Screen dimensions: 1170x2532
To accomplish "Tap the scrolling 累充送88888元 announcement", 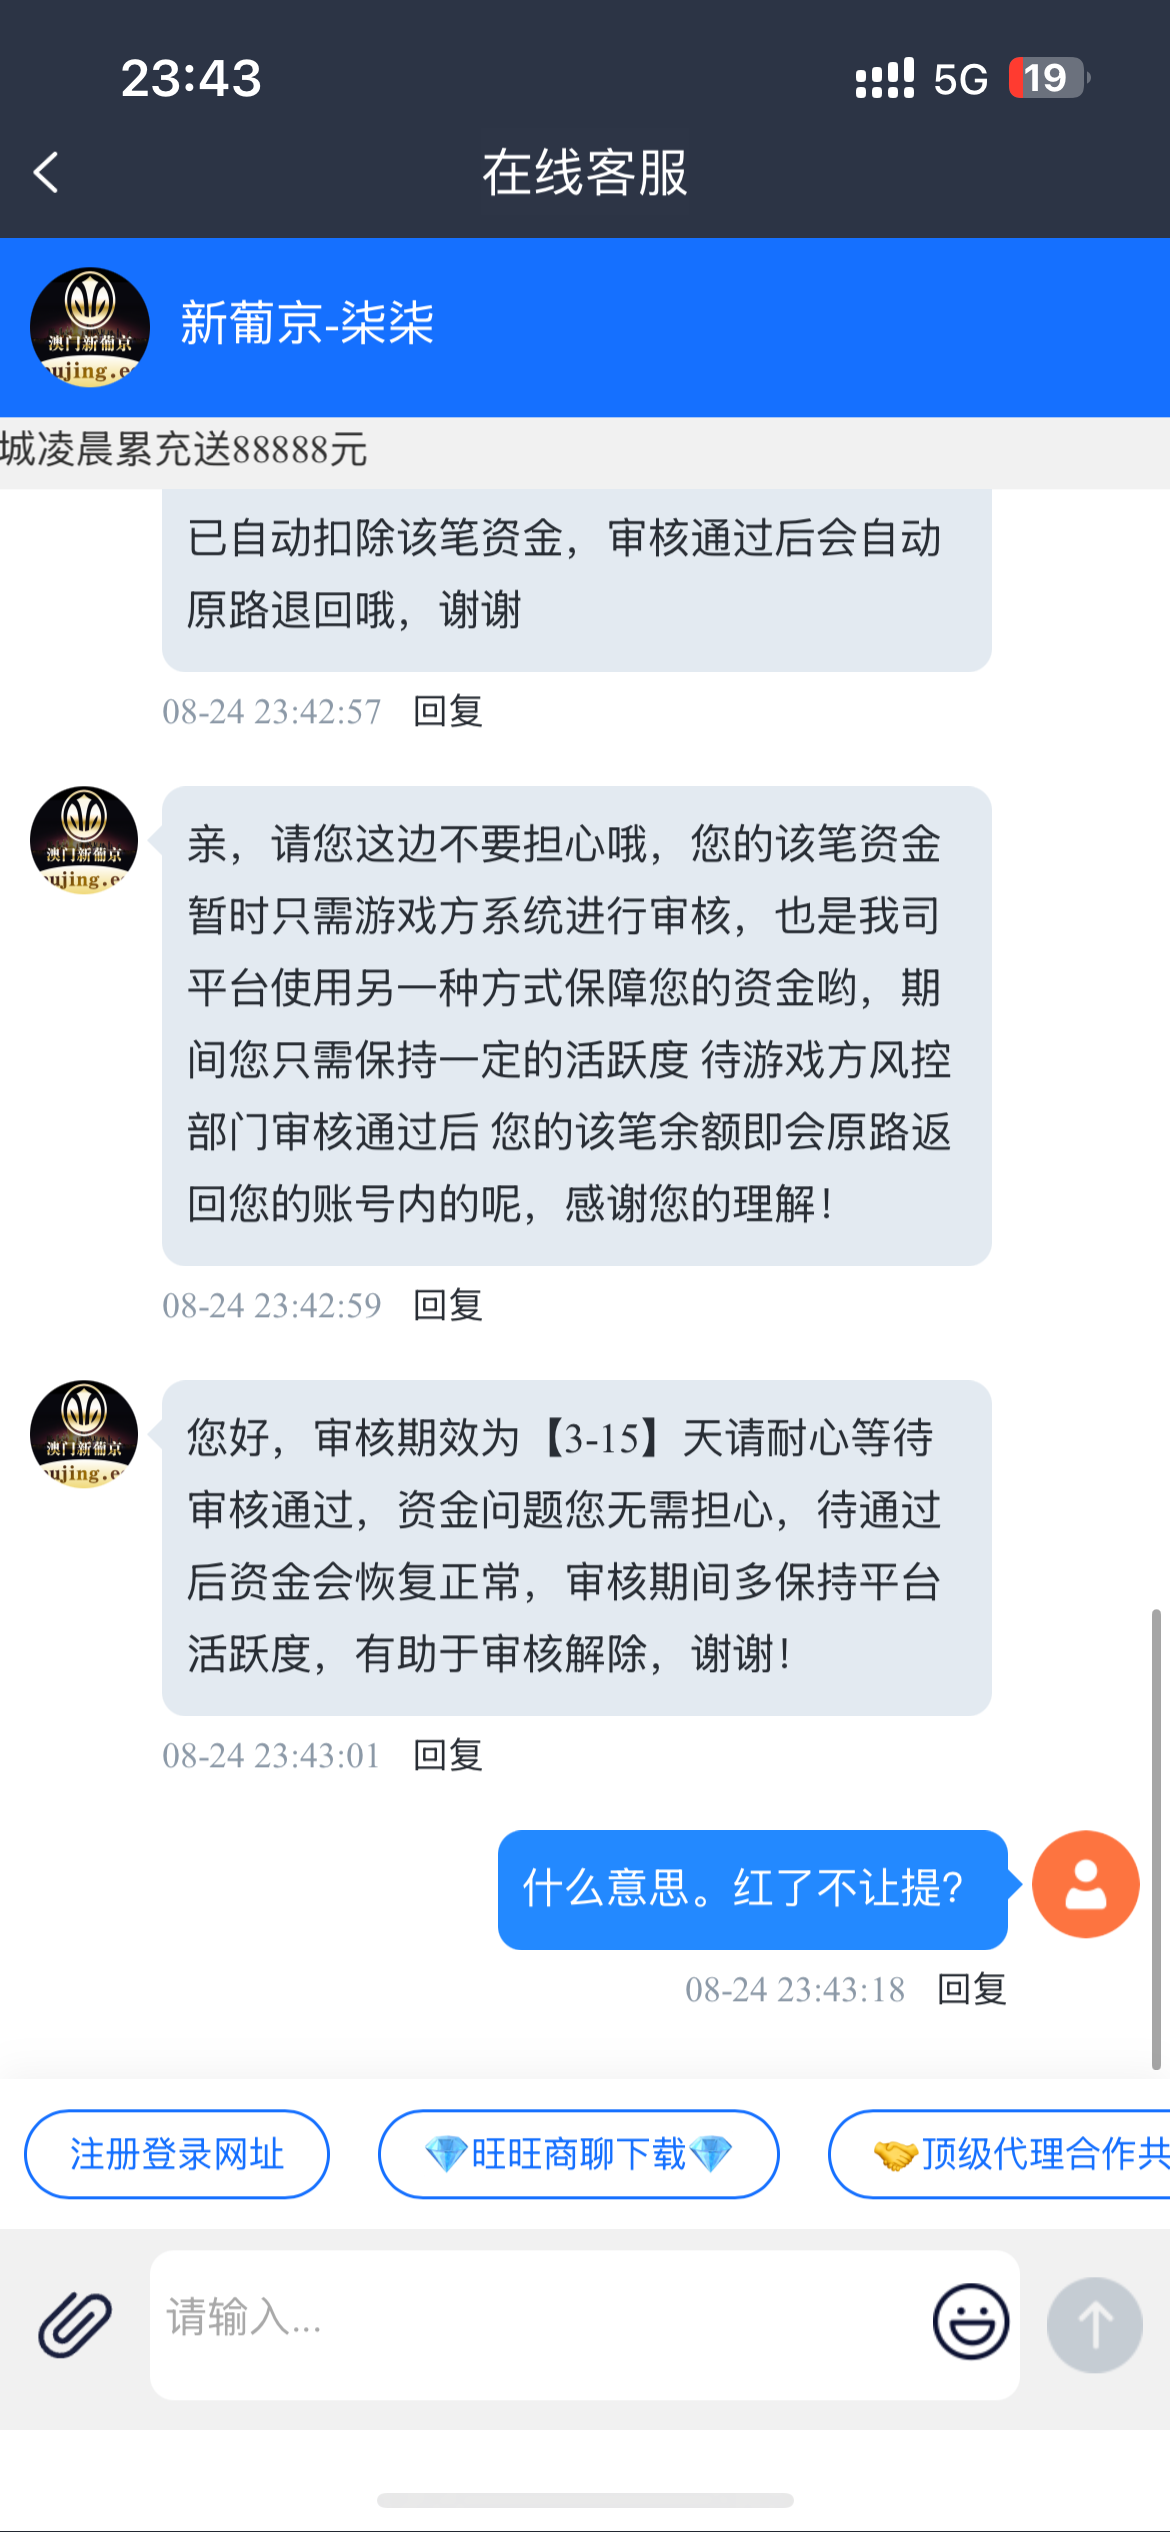I will [184, 450].
